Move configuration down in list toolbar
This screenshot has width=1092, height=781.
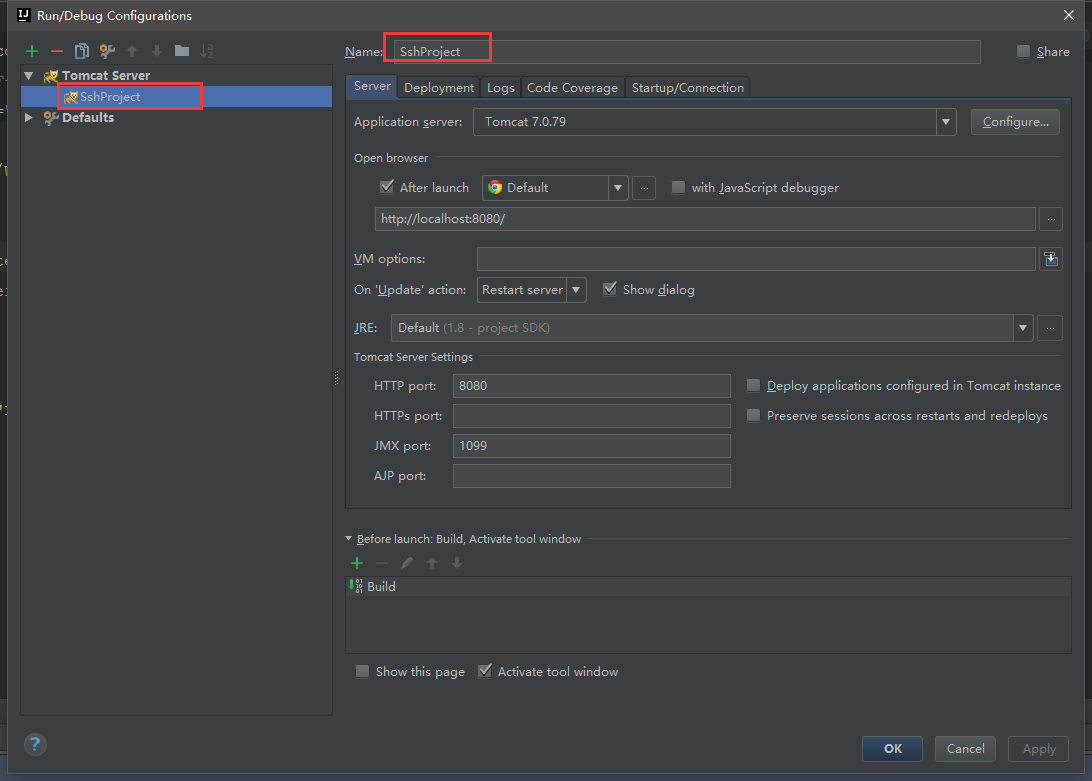point(157,51)
